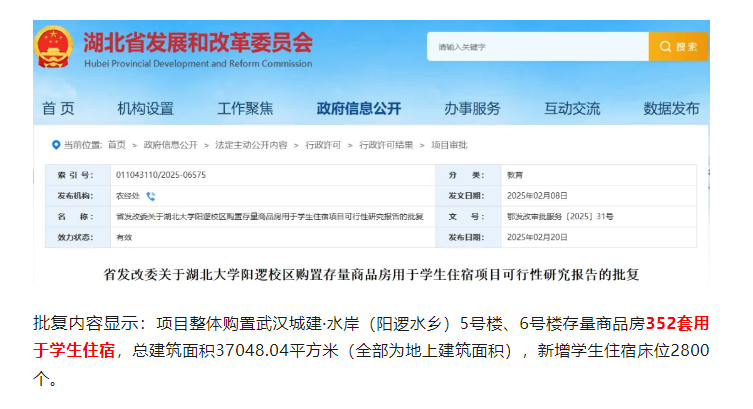Click the English subtitle Hubei Provincial Development and Reform Commission

pyautogui.click(x=198, y=63)
